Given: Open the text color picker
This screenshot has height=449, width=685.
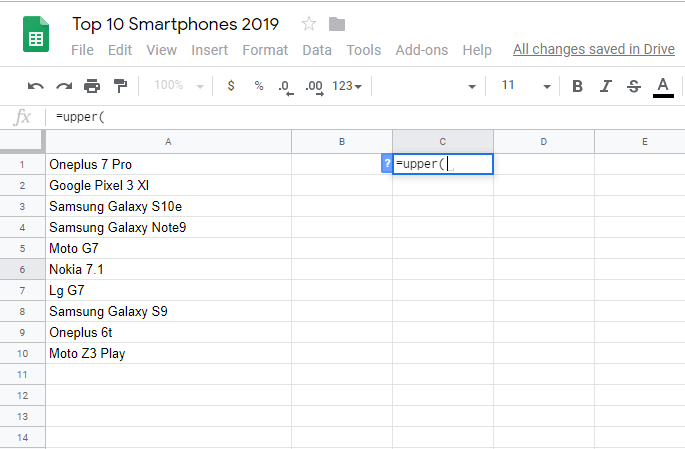Looking at the screenshot, I should tap(663, 87).
